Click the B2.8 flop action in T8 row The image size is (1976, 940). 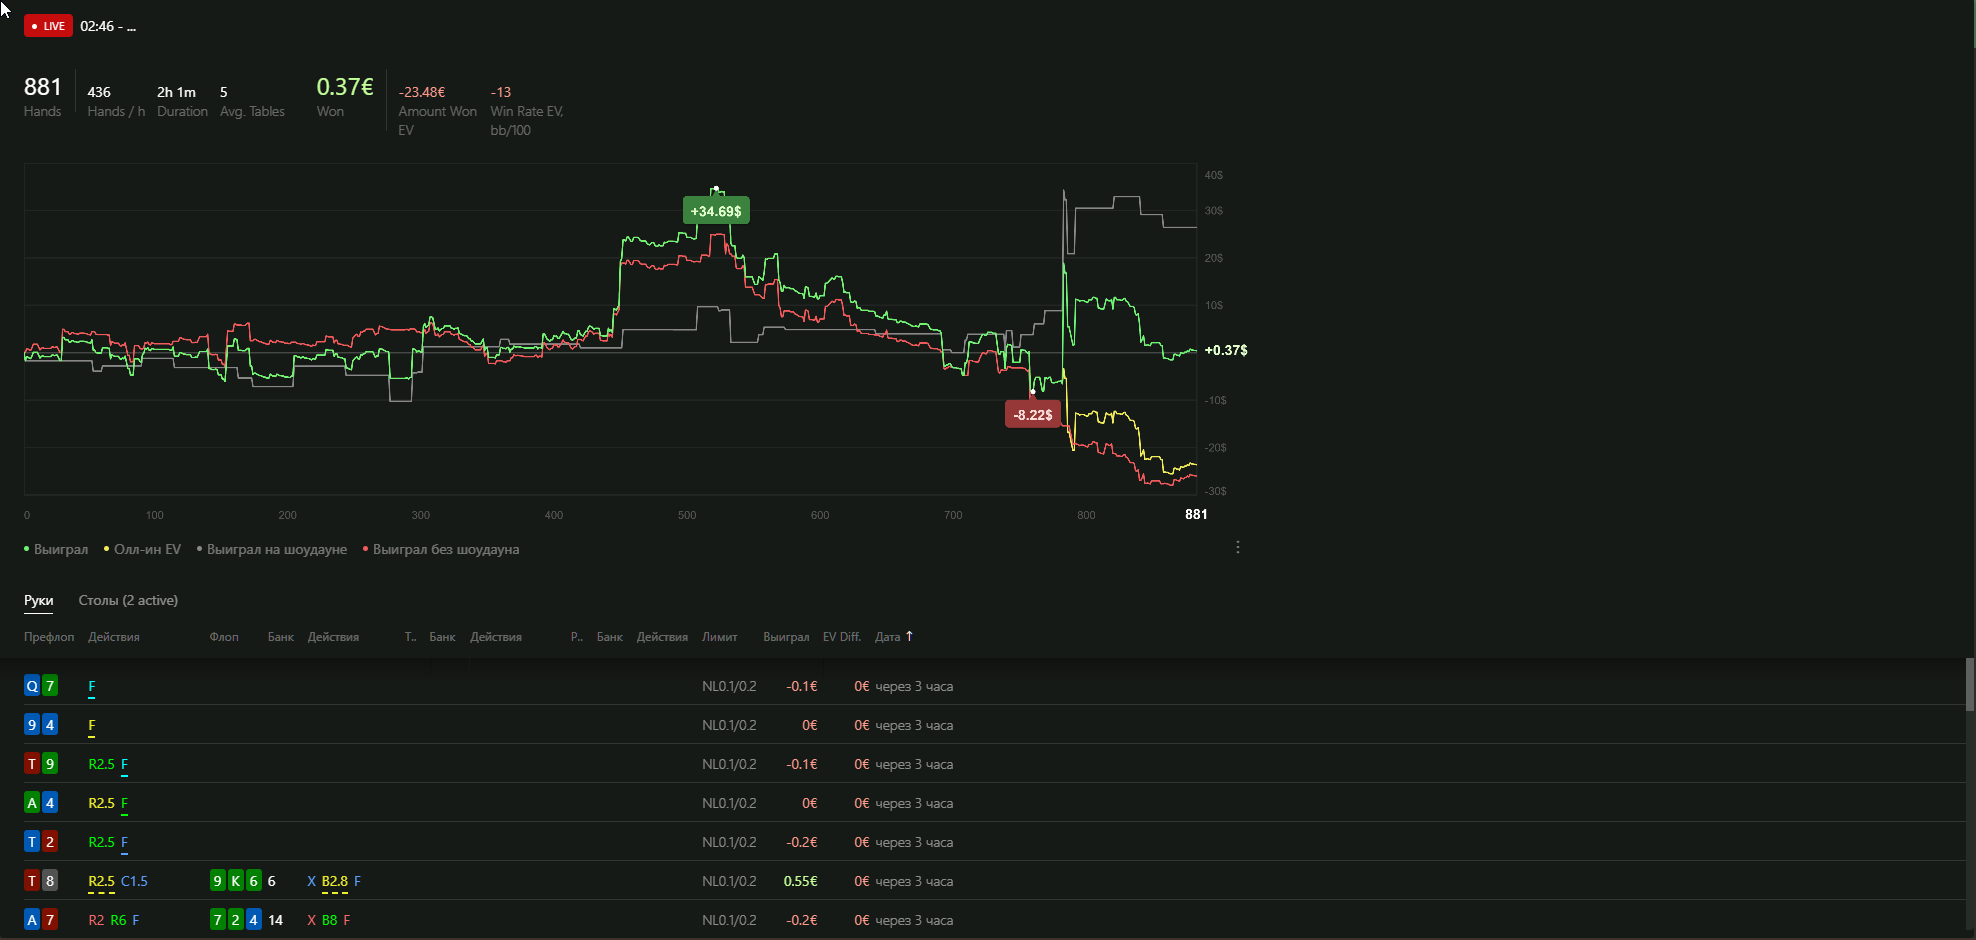coord(335,881)
